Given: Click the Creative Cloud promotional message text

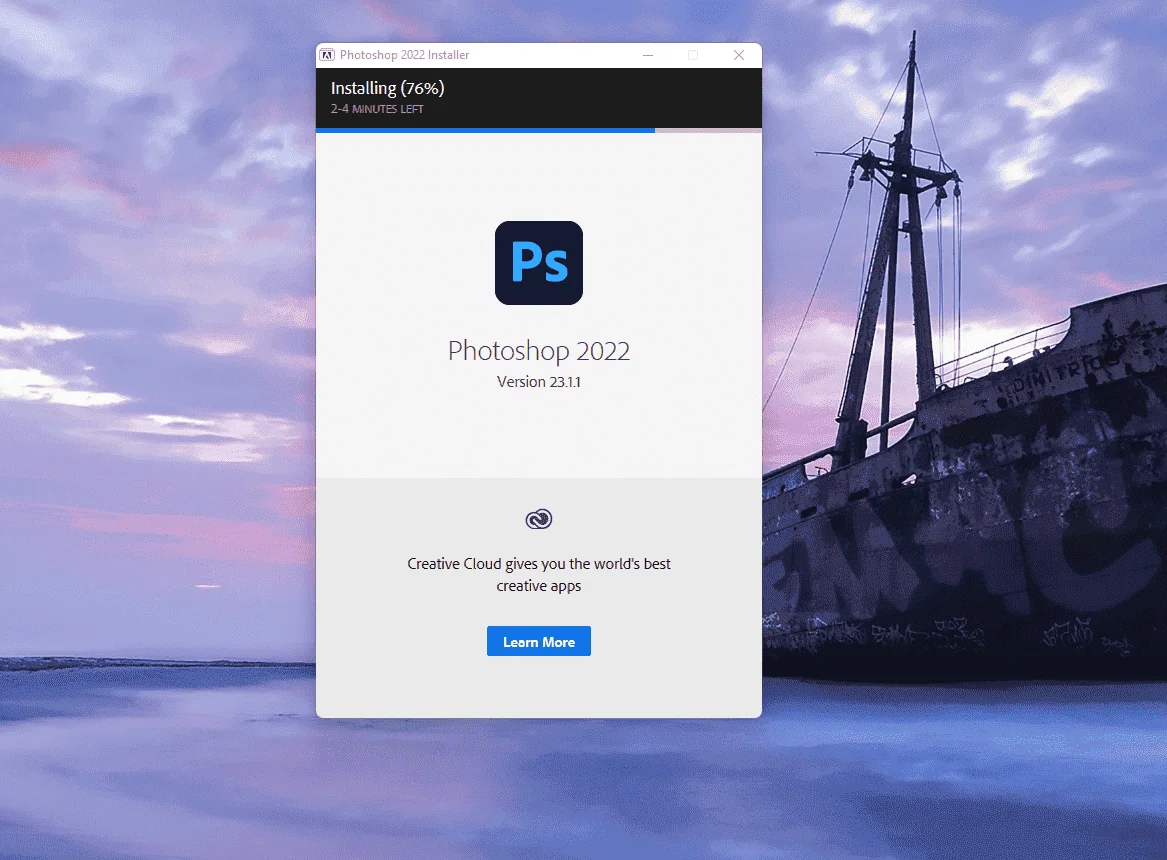Looking at the screenshot, I should pyautogui.click(x=539, y=574).
